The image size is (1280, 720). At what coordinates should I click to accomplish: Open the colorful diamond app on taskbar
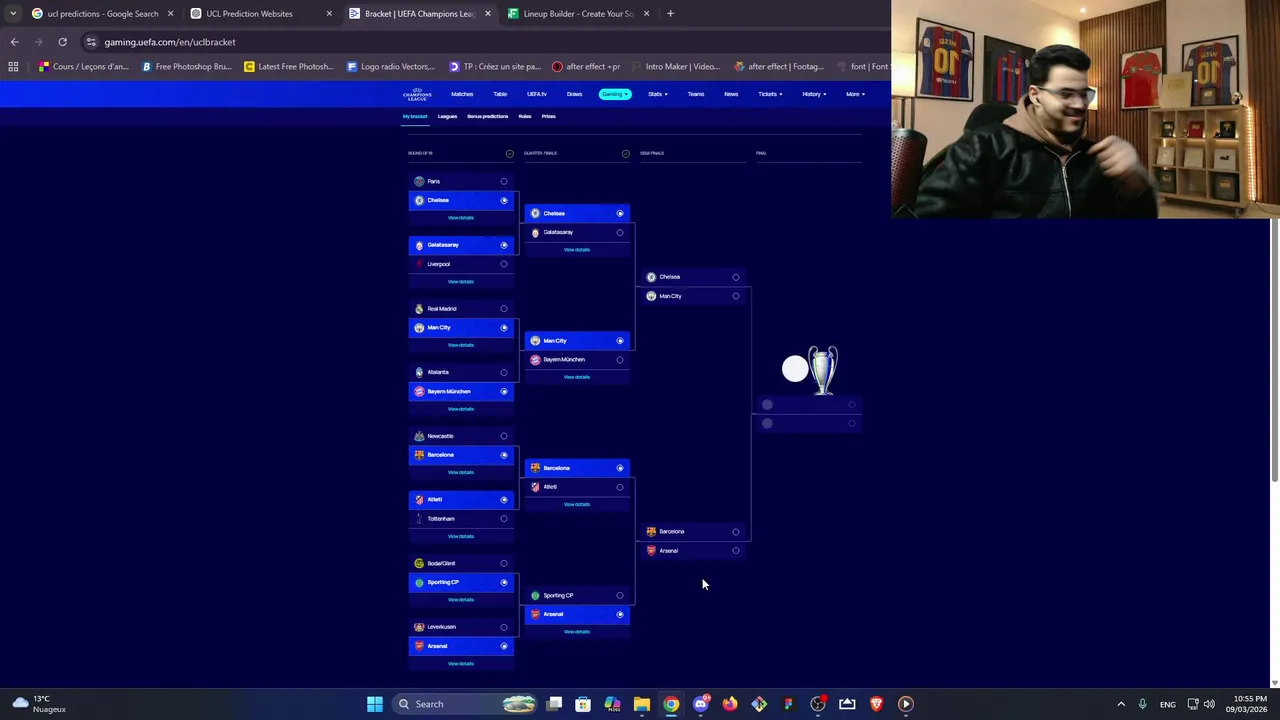click(759, 704)
